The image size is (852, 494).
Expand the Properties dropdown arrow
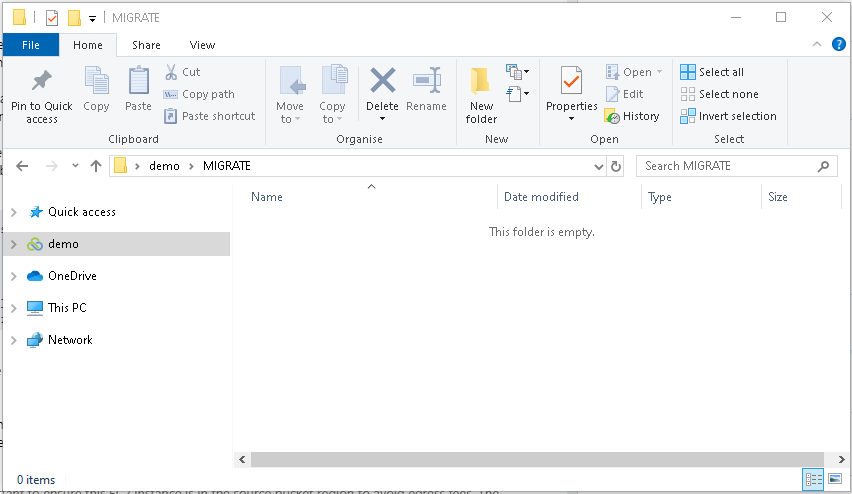(x=571, y=119)
